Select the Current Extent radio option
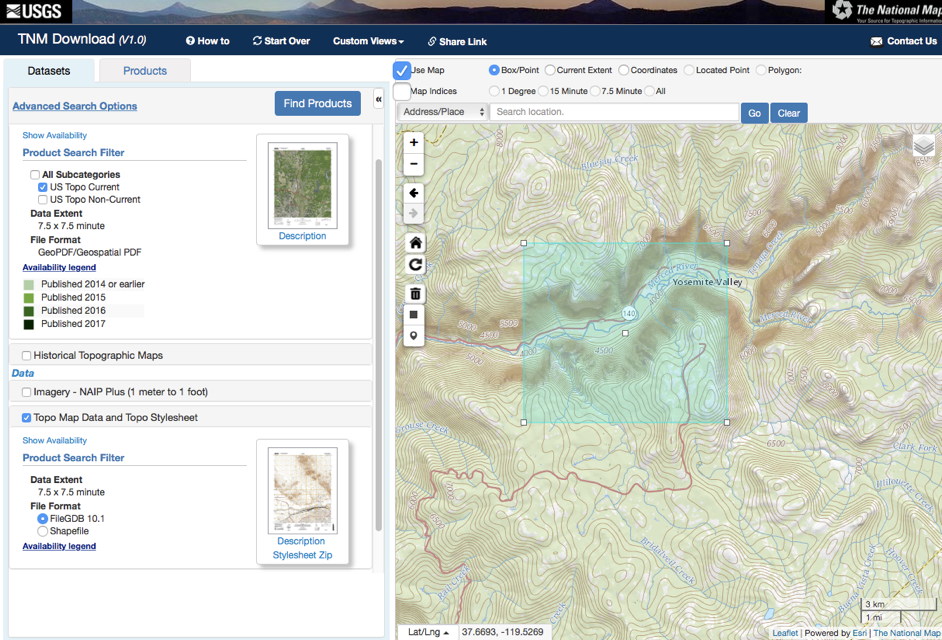 [550, 70]
